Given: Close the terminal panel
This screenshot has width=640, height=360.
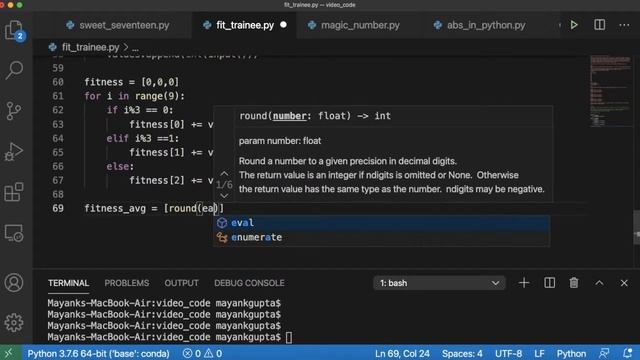Looking at the screenshot, I should click(624, 282).
